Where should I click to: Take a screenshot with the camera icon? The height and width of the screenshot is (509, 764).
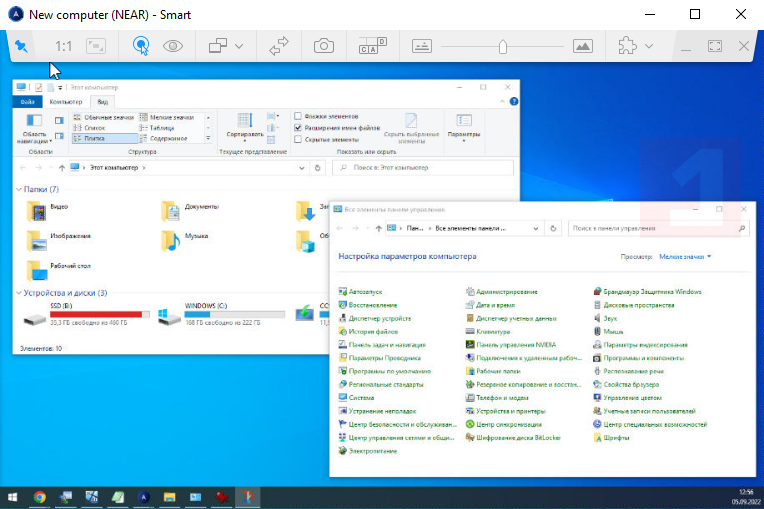324,46
